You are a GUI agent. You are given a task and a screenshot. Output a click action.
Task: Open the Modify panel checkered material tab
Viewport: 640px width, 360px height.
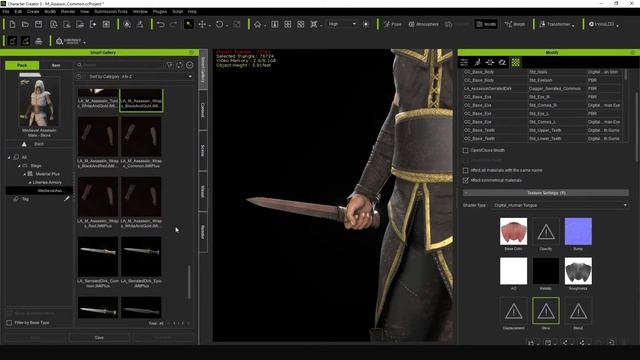click(x=516, y=62)
